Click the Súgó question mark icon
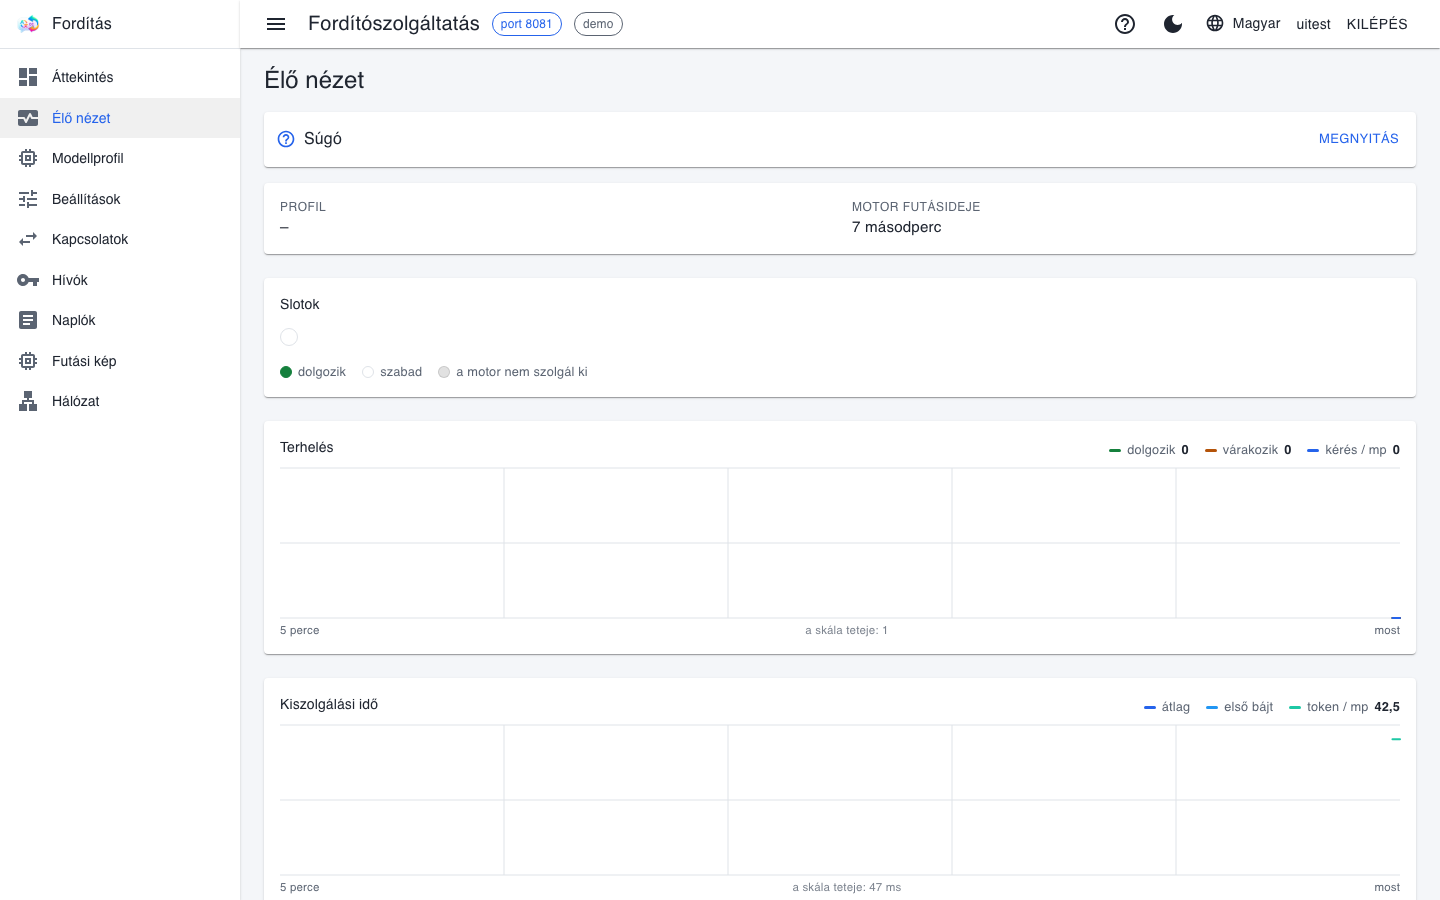Viewport: 1440px width, 900px height. [286, 139]
